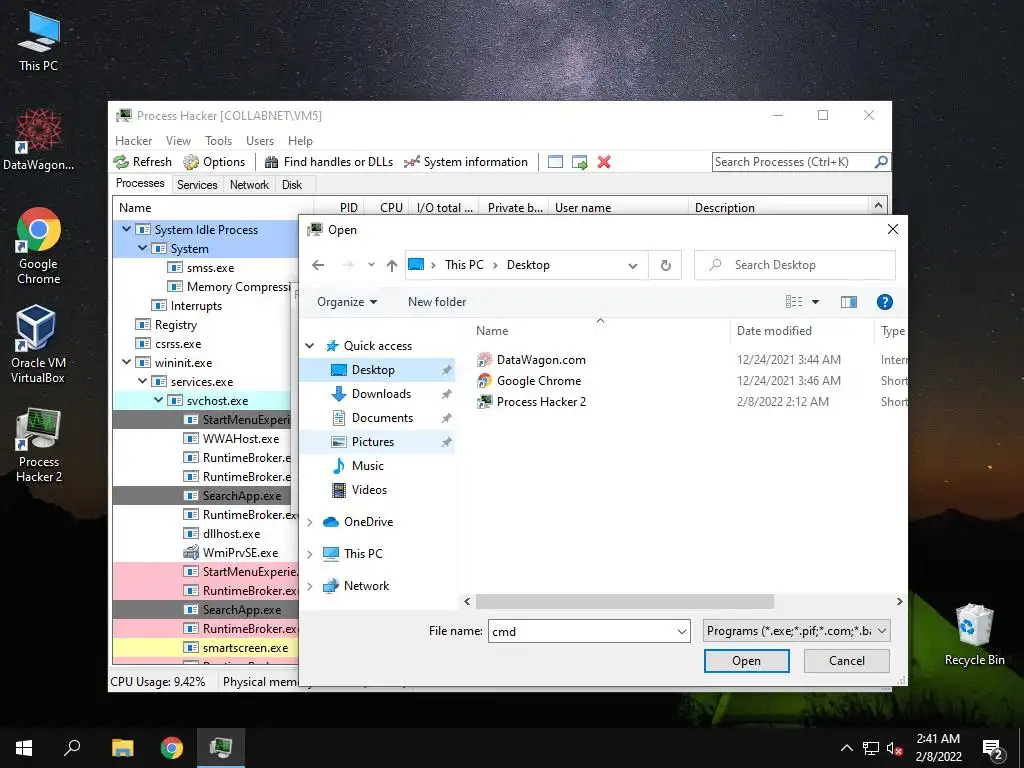Open the view options dropdown arrow

click(816, 302)
